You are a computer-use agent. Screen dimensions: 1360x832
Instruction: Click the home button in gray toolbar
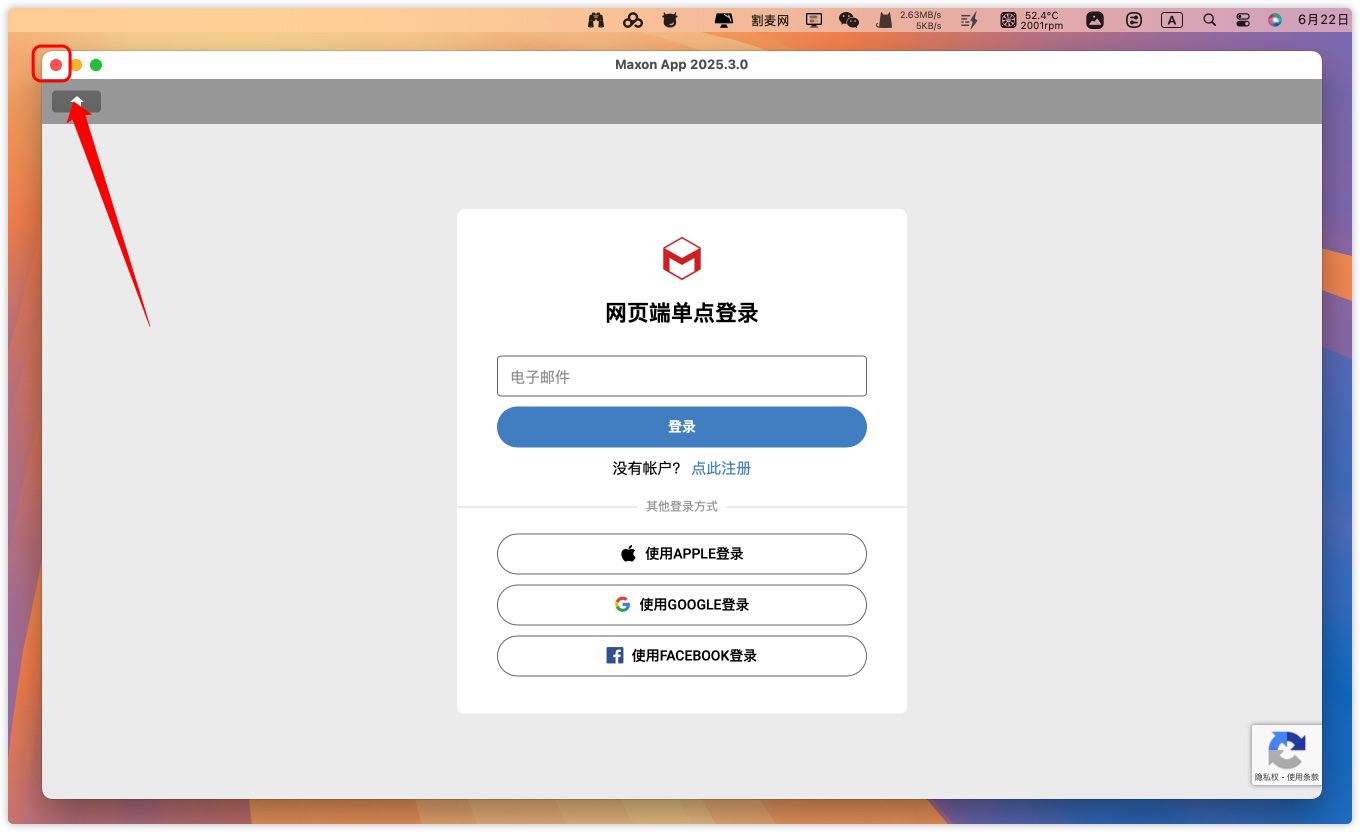(76, 101)
